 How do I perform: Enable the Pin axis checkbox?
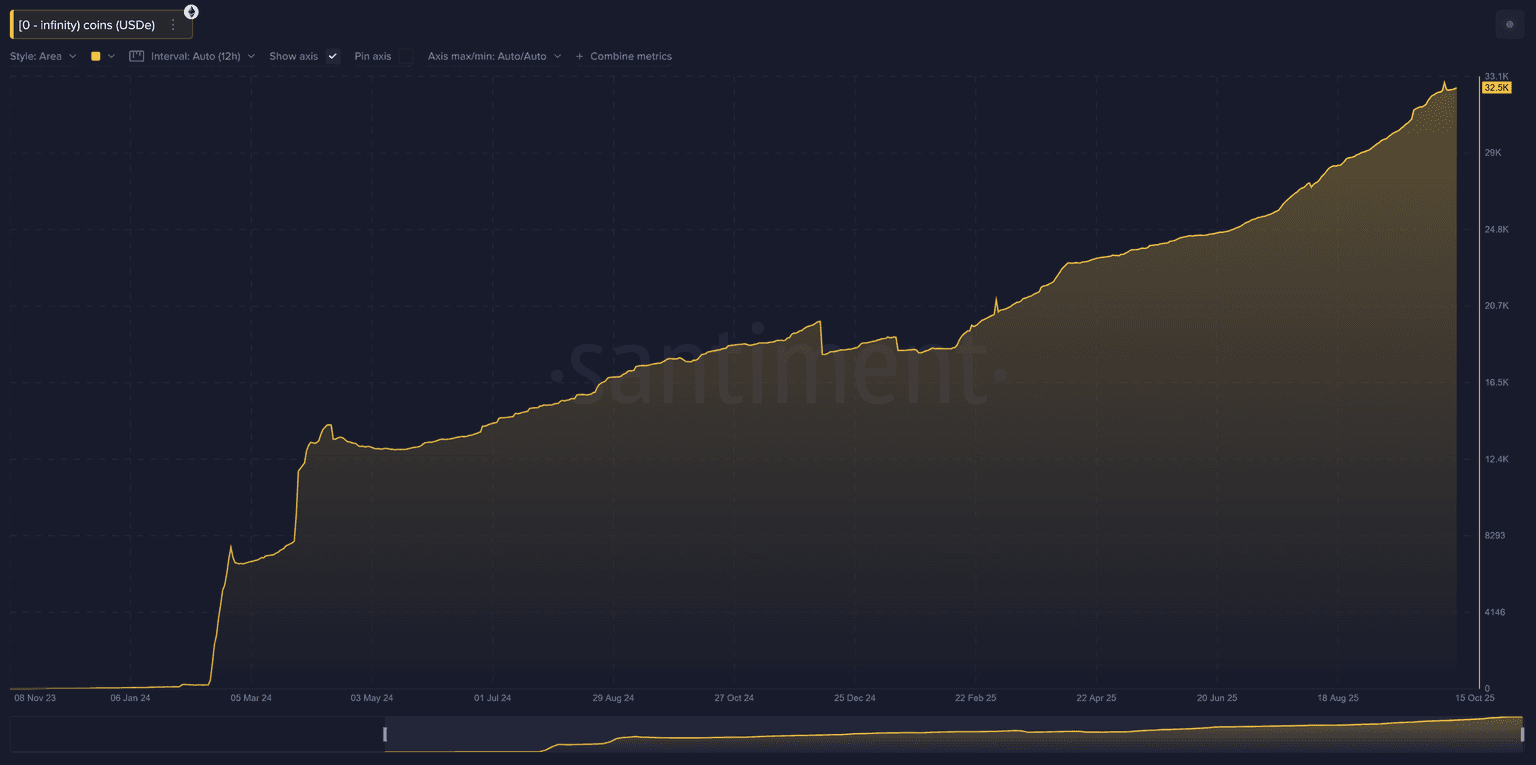pos(405,57)
